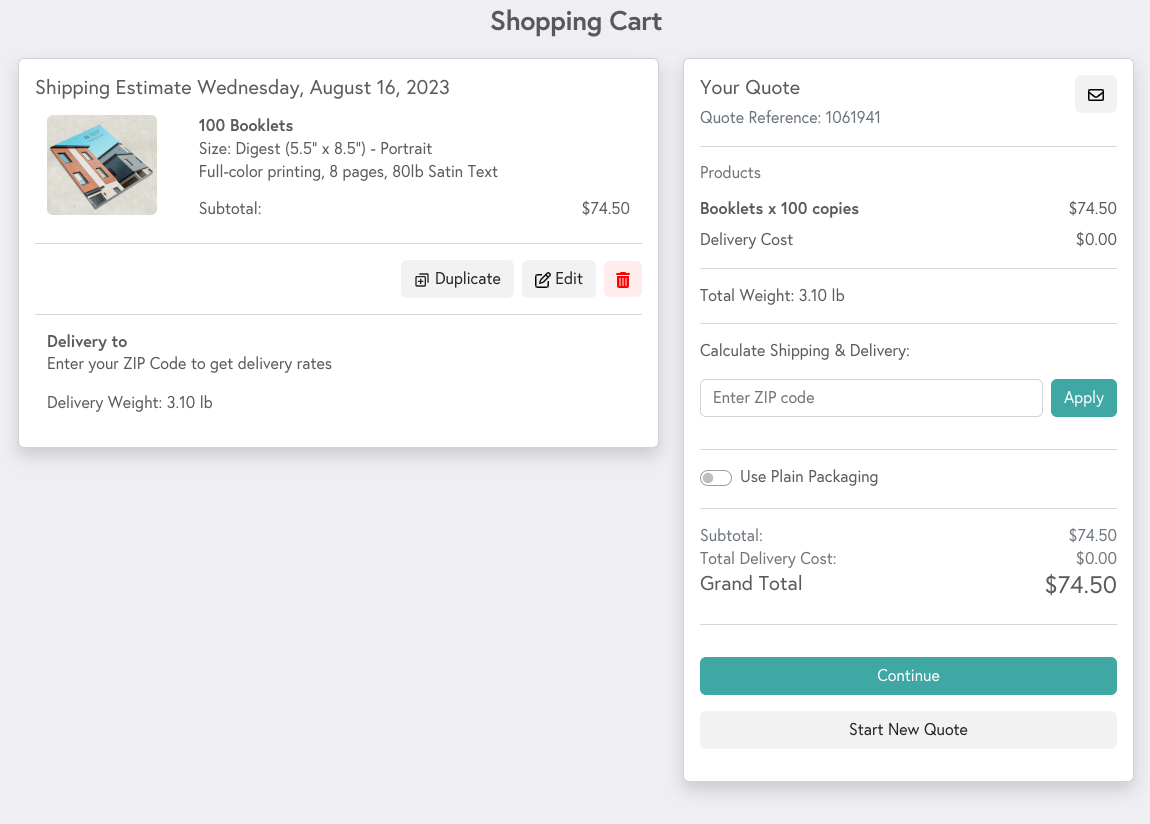1150x824 pixels.
Task: Edit the 100 Booklets order
Action: [558, 279]
